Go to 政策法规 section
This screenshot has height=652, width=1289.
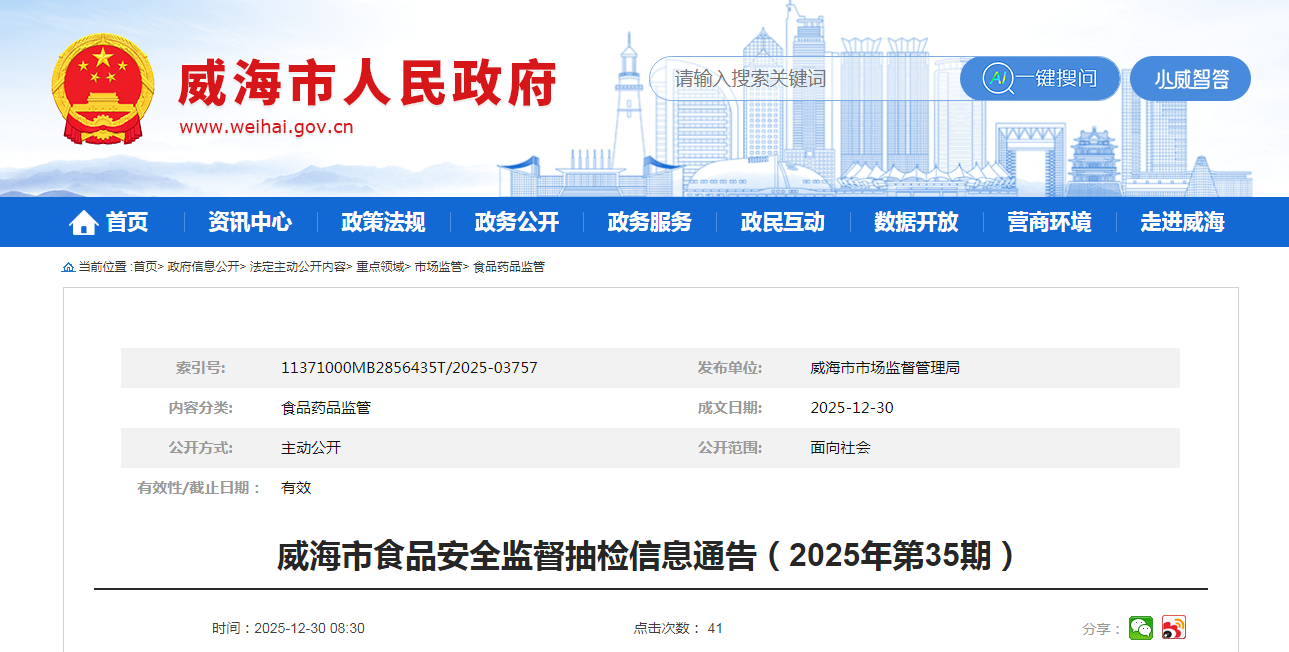coord(383,222)
